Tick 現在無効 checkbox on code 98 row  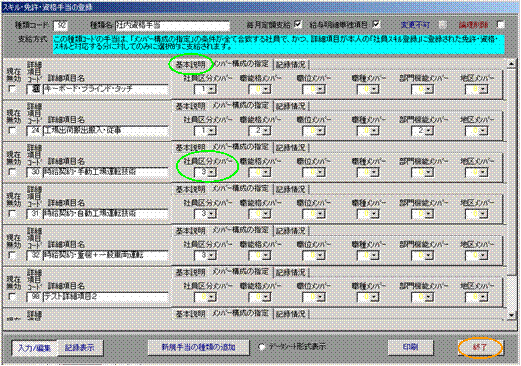12,297
